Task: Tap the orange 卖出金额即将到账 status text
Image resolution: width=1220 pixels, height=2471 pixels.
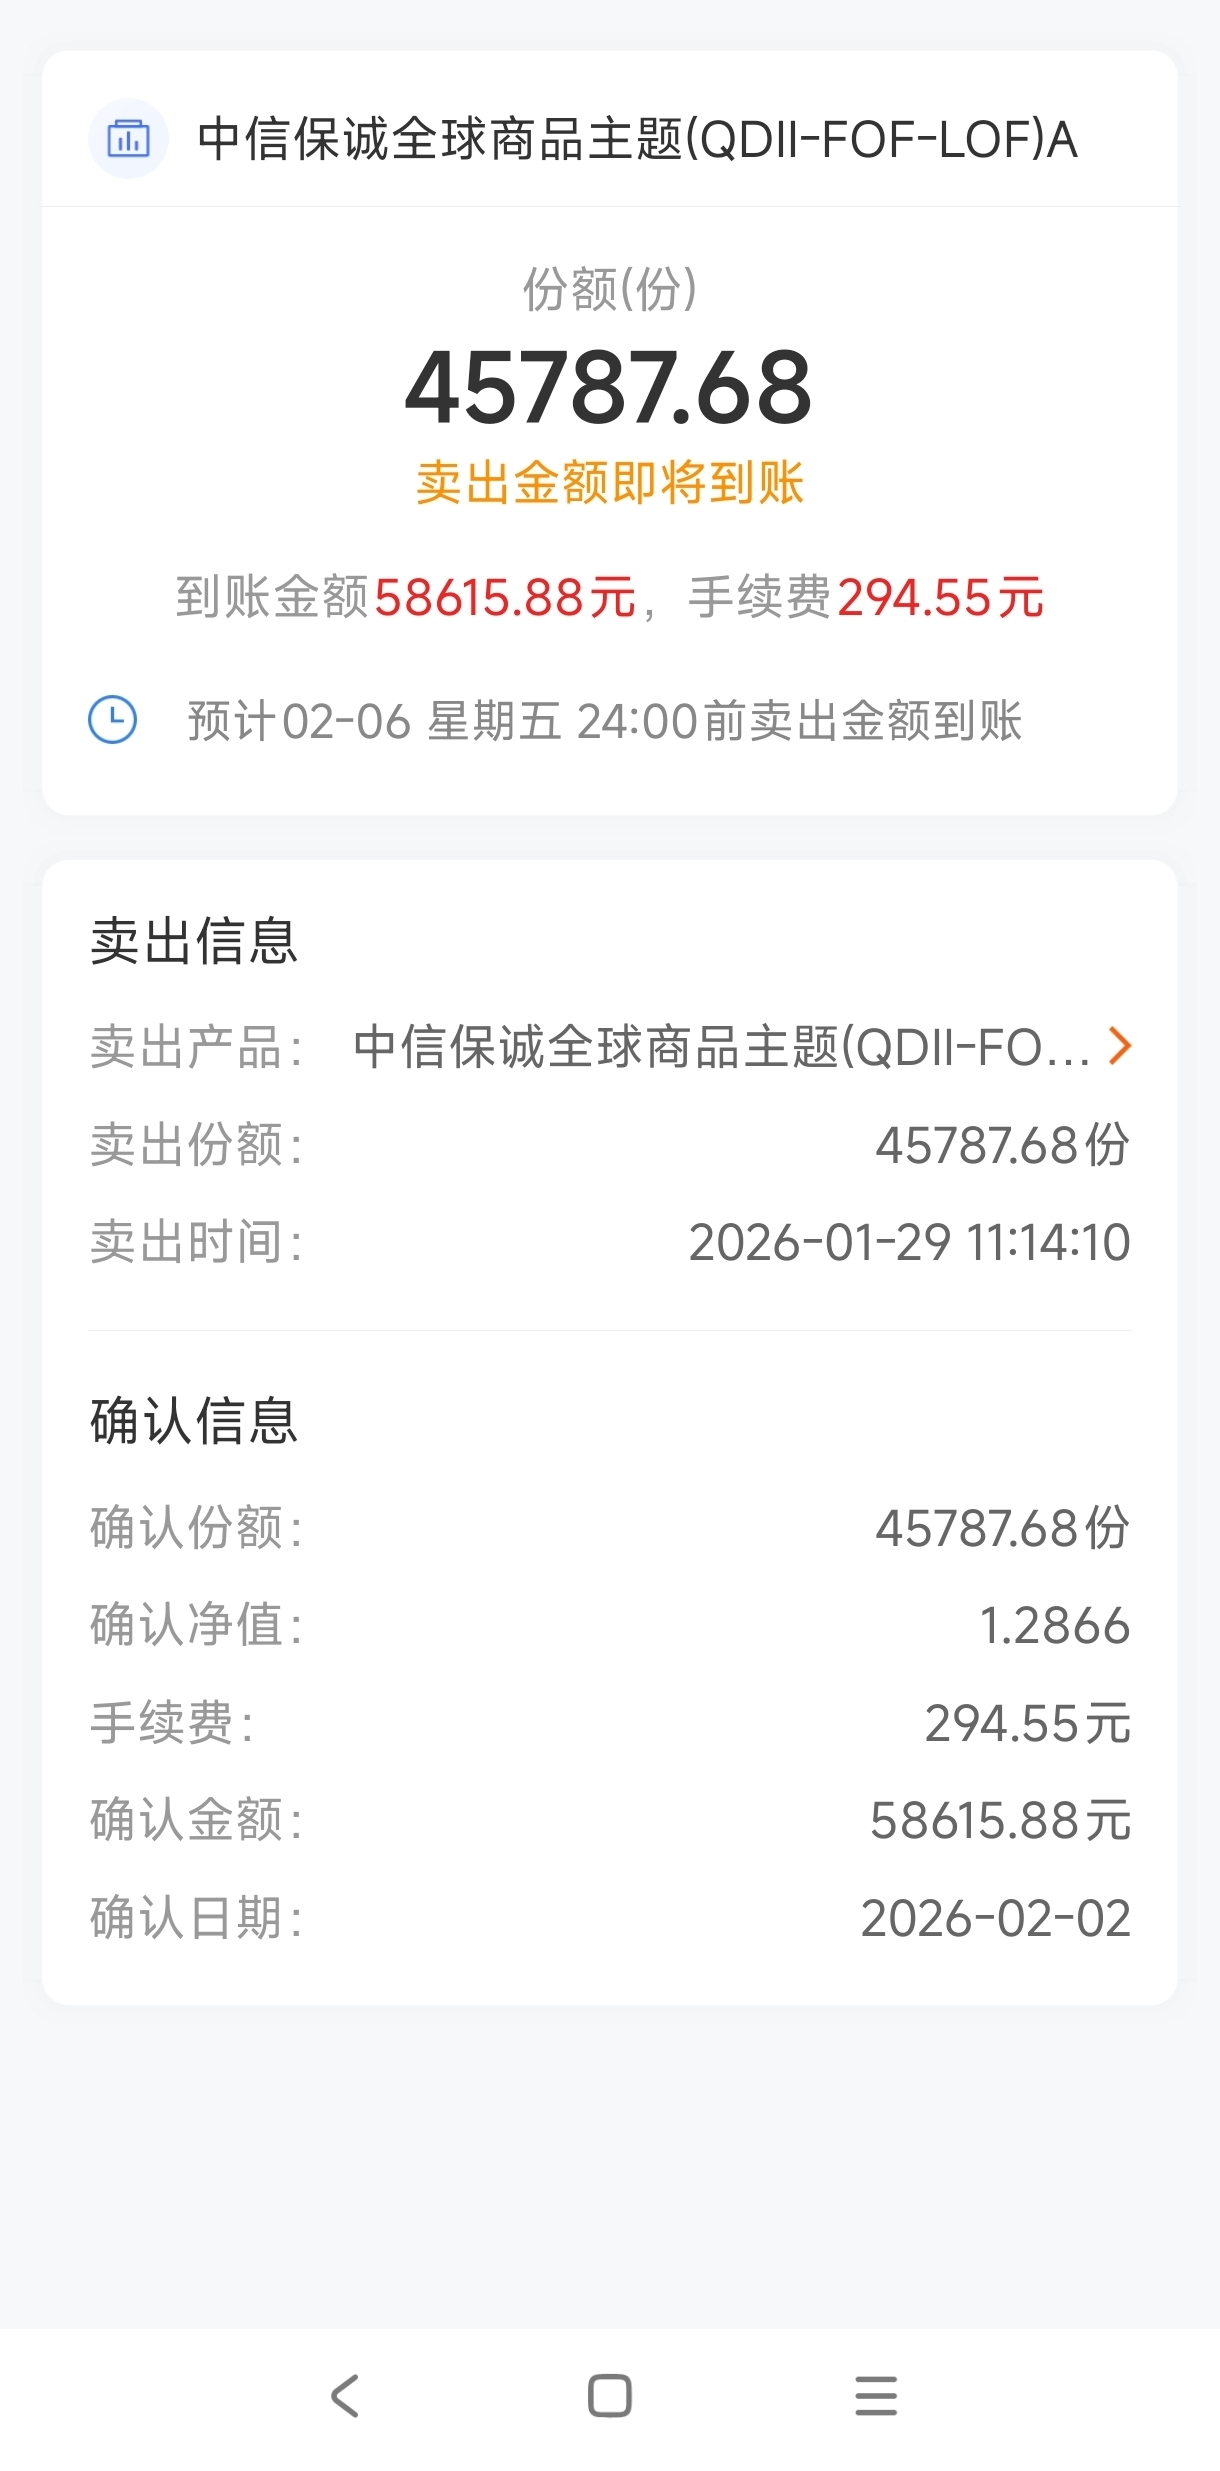Action: tap(610, 483)
